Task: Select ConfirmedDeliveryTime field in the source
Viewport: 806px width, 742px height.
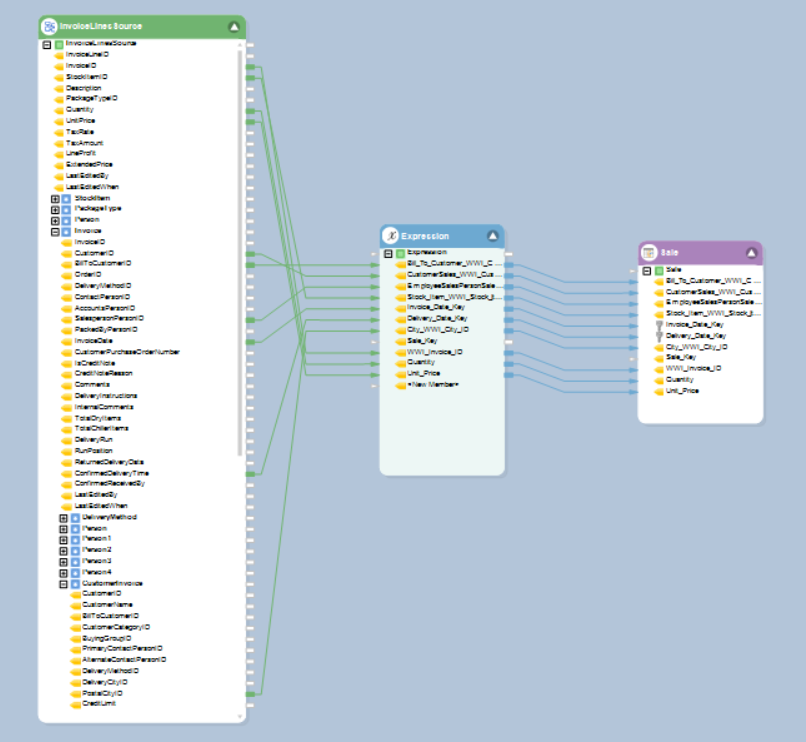Action: tap(112, 473)
